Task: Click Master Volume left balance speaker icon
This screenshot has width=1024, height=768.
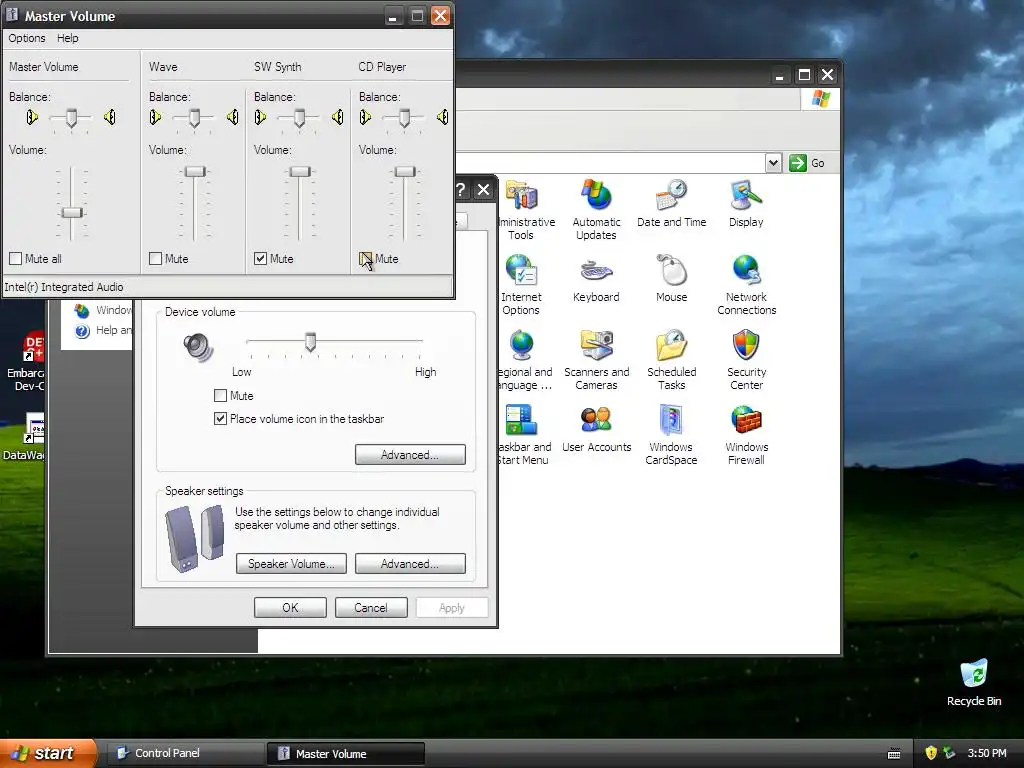Action: point(32,118)
